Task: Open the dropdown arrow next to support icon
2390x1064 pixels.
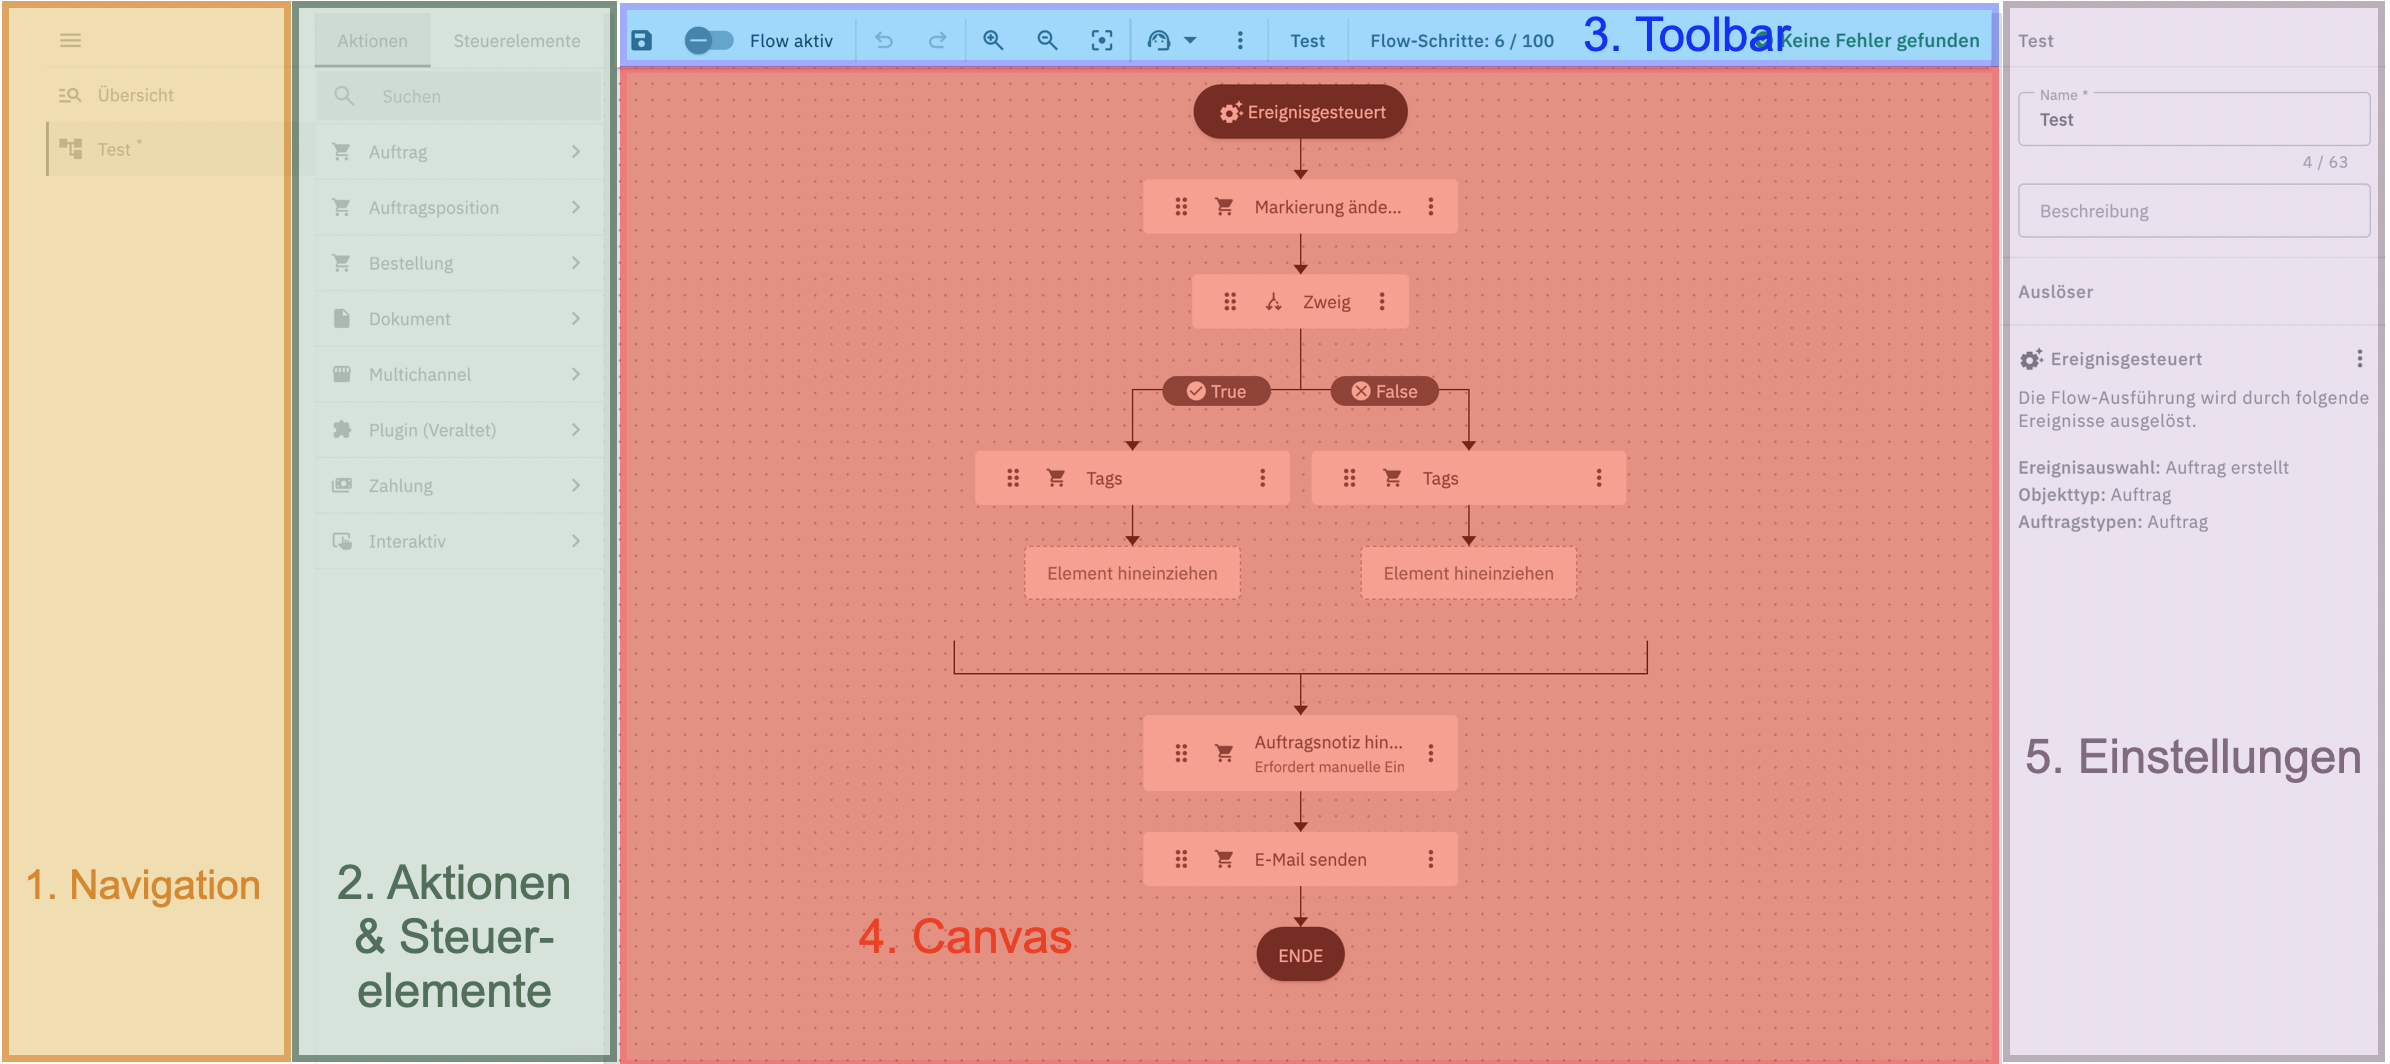Action: [x=1190, y=40]
